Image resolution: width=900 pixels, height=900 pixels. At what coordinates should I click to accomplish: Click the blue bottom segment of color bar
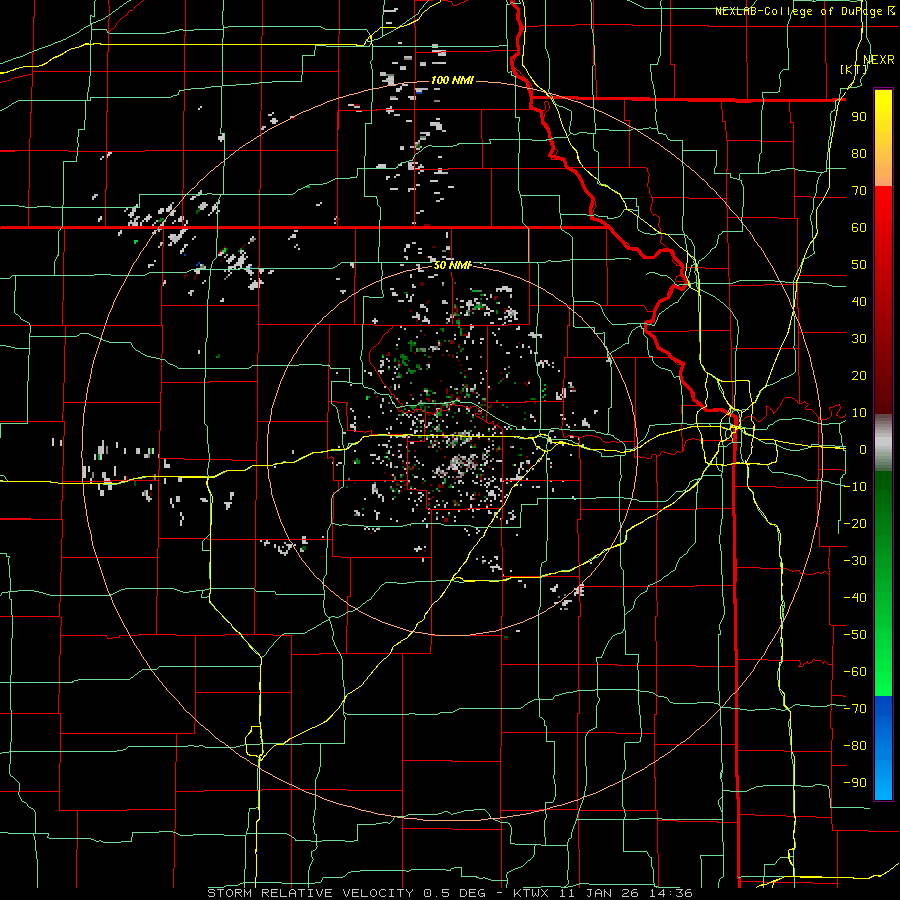click(x=883, y=748)
